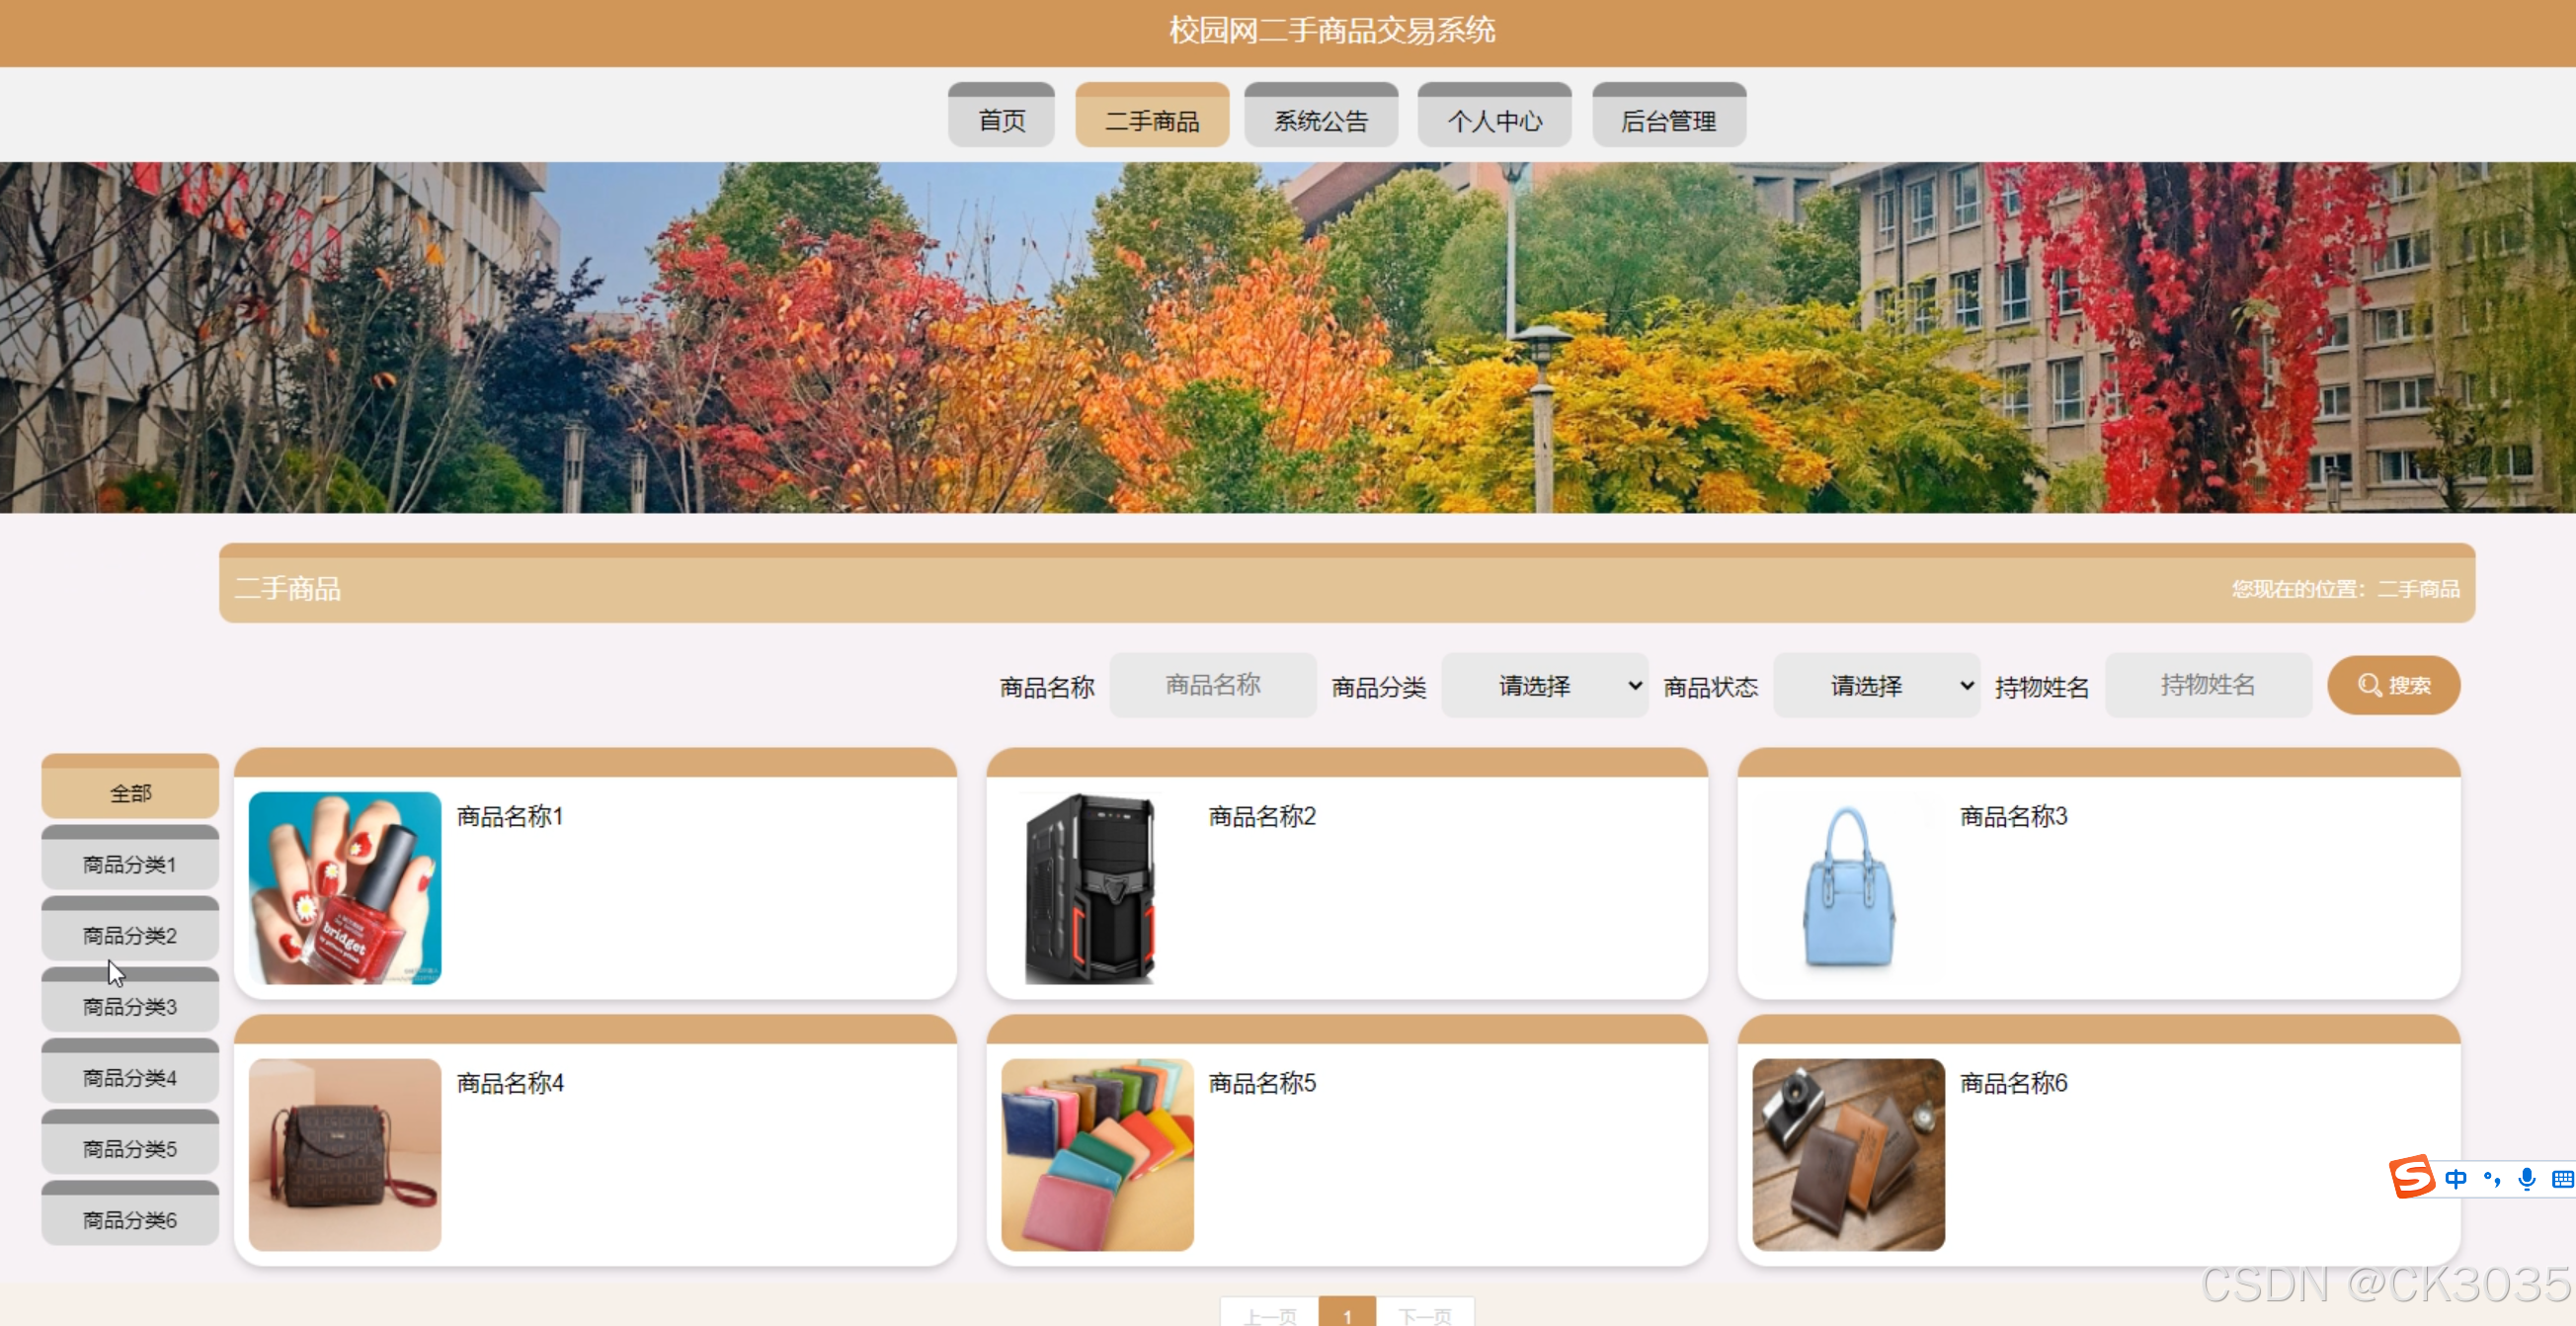Image resolution: width=2576 pixels, height=1326 pixels.
Task: Click the Sogou input method logo icon
Action: (x=2411, y=1177)
